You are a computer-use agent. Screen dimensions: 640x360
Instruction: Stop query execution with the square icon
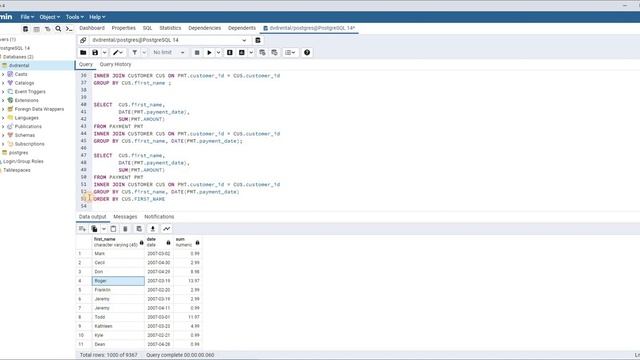tap(197, 53)
